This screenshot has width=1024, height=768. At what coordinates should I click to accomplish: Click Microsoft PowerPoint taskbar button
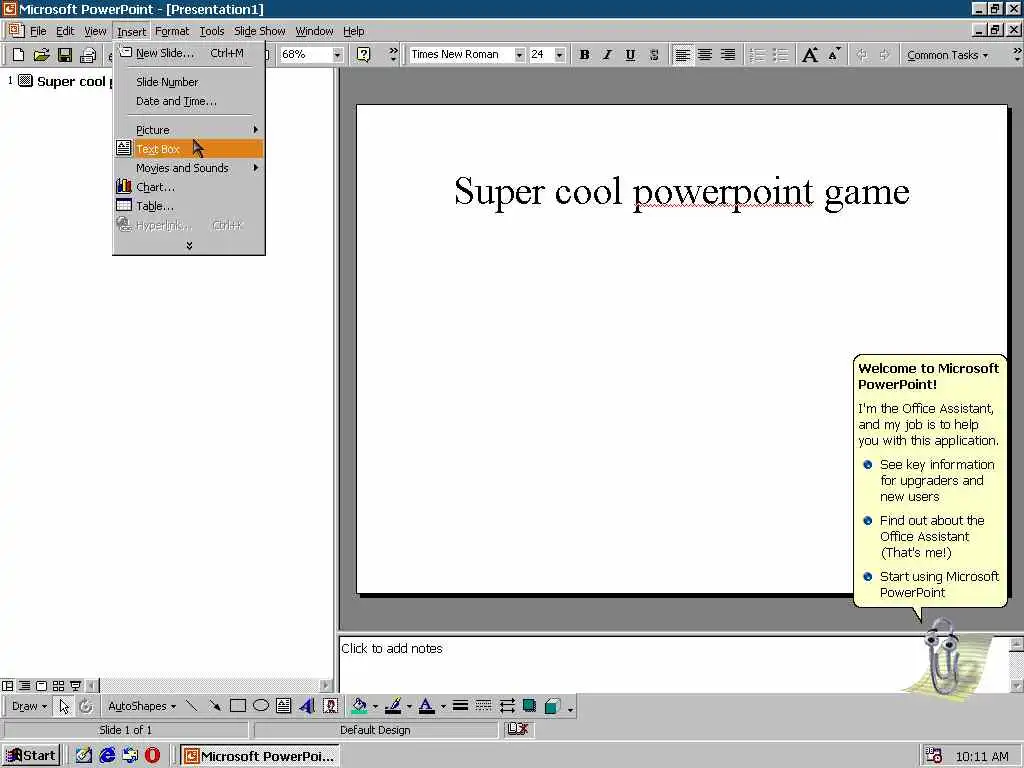tap(259, 756)
